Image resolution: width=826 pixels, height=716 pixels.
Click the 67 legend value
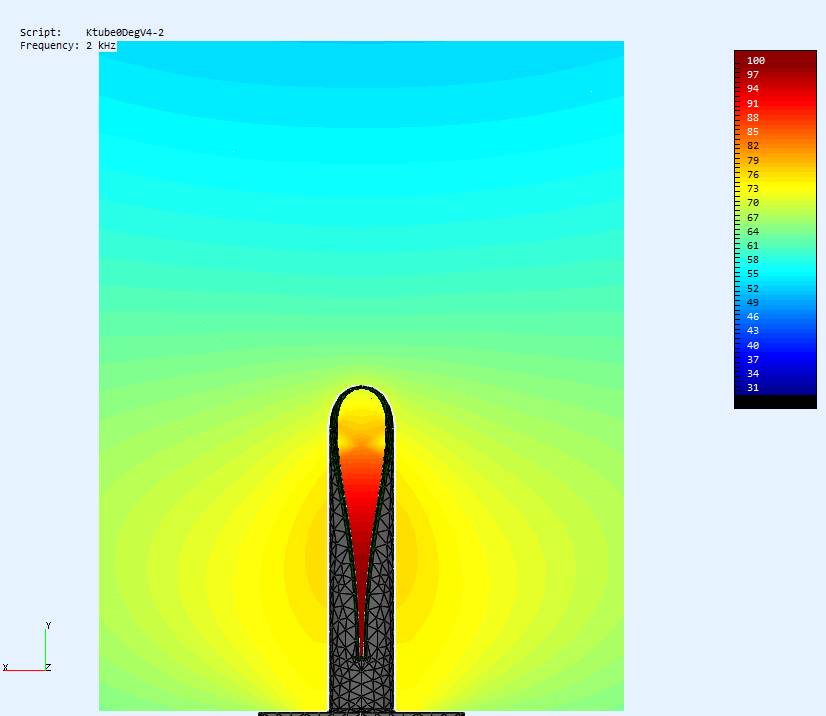(753, 218)
